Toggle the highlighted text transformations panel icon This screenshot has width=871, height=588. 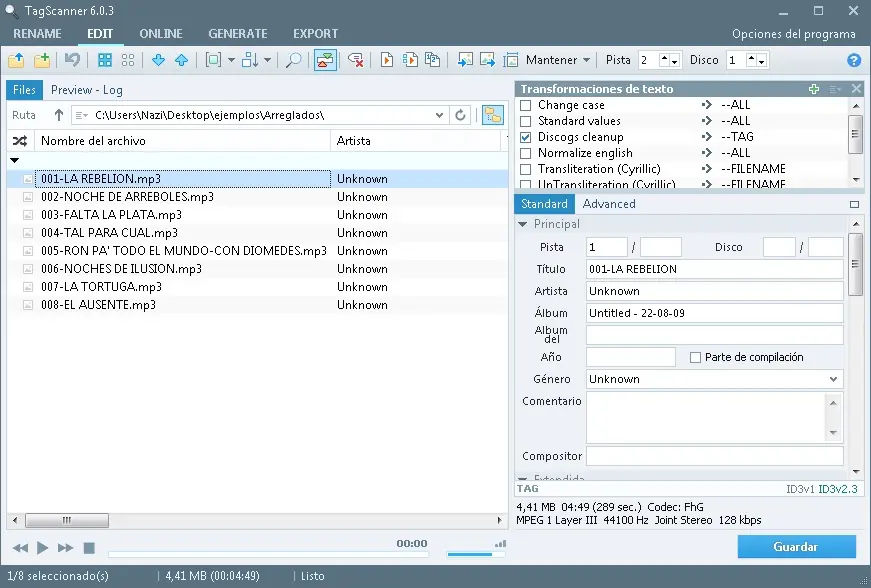click(325, 60)
